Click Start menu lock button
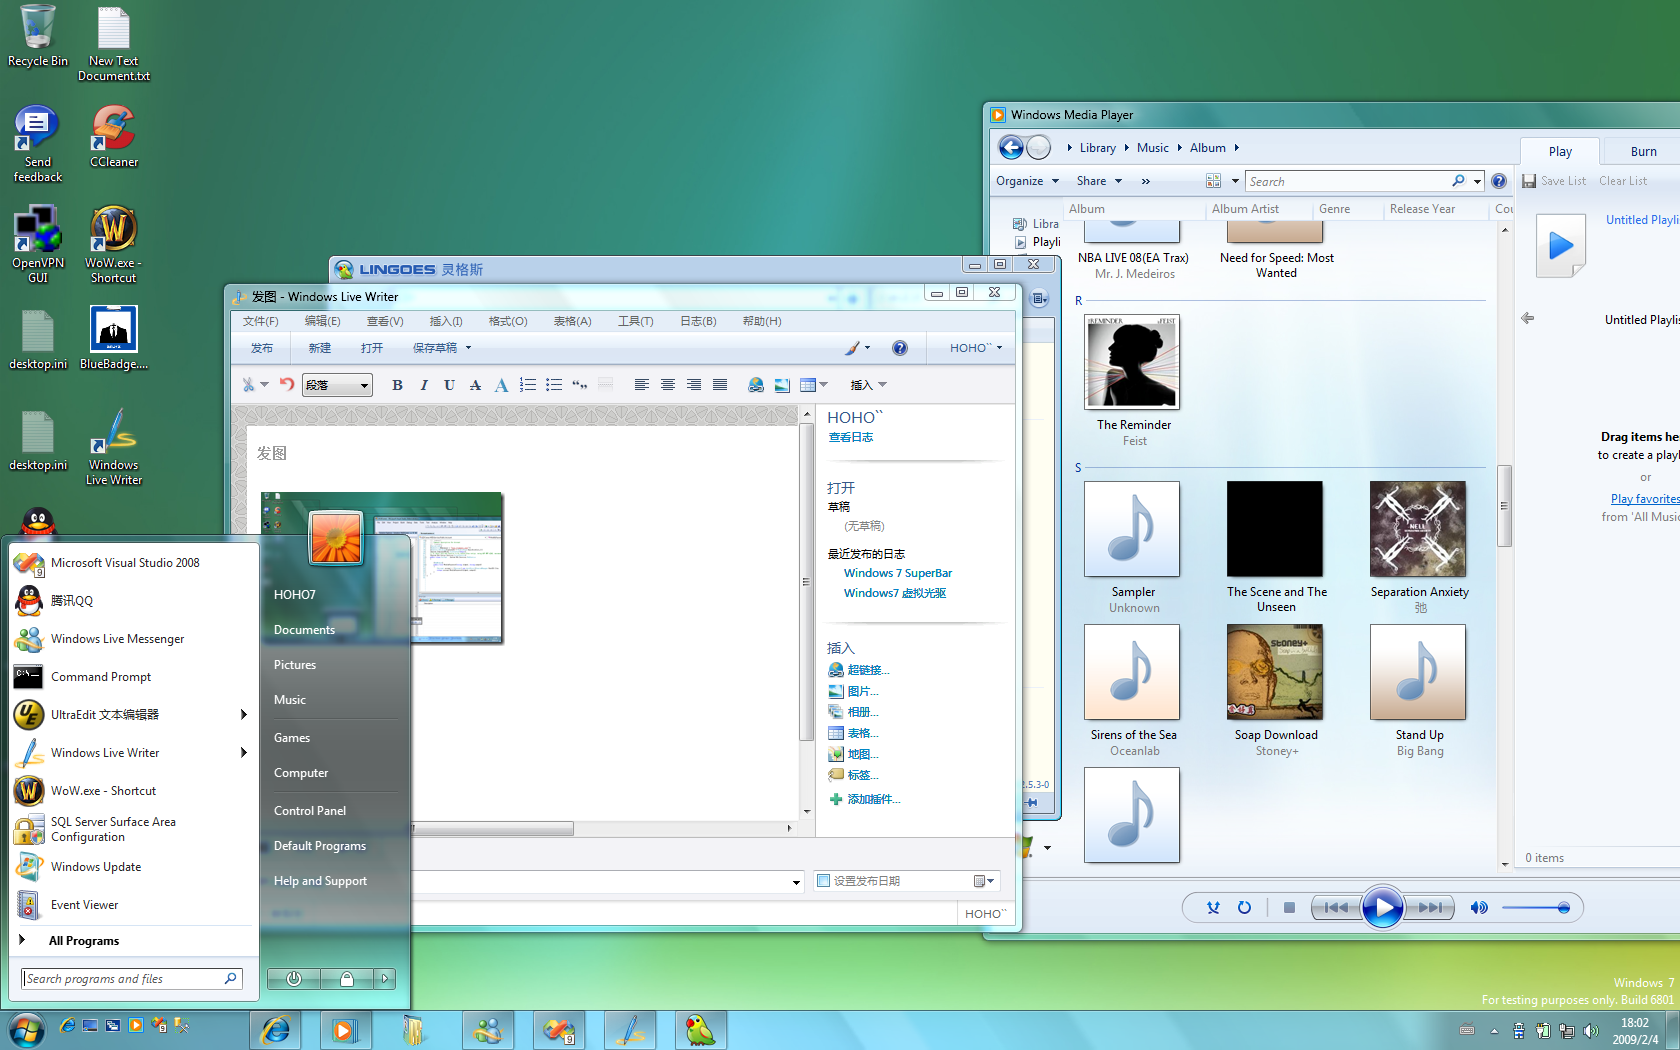 click(346, 979)
